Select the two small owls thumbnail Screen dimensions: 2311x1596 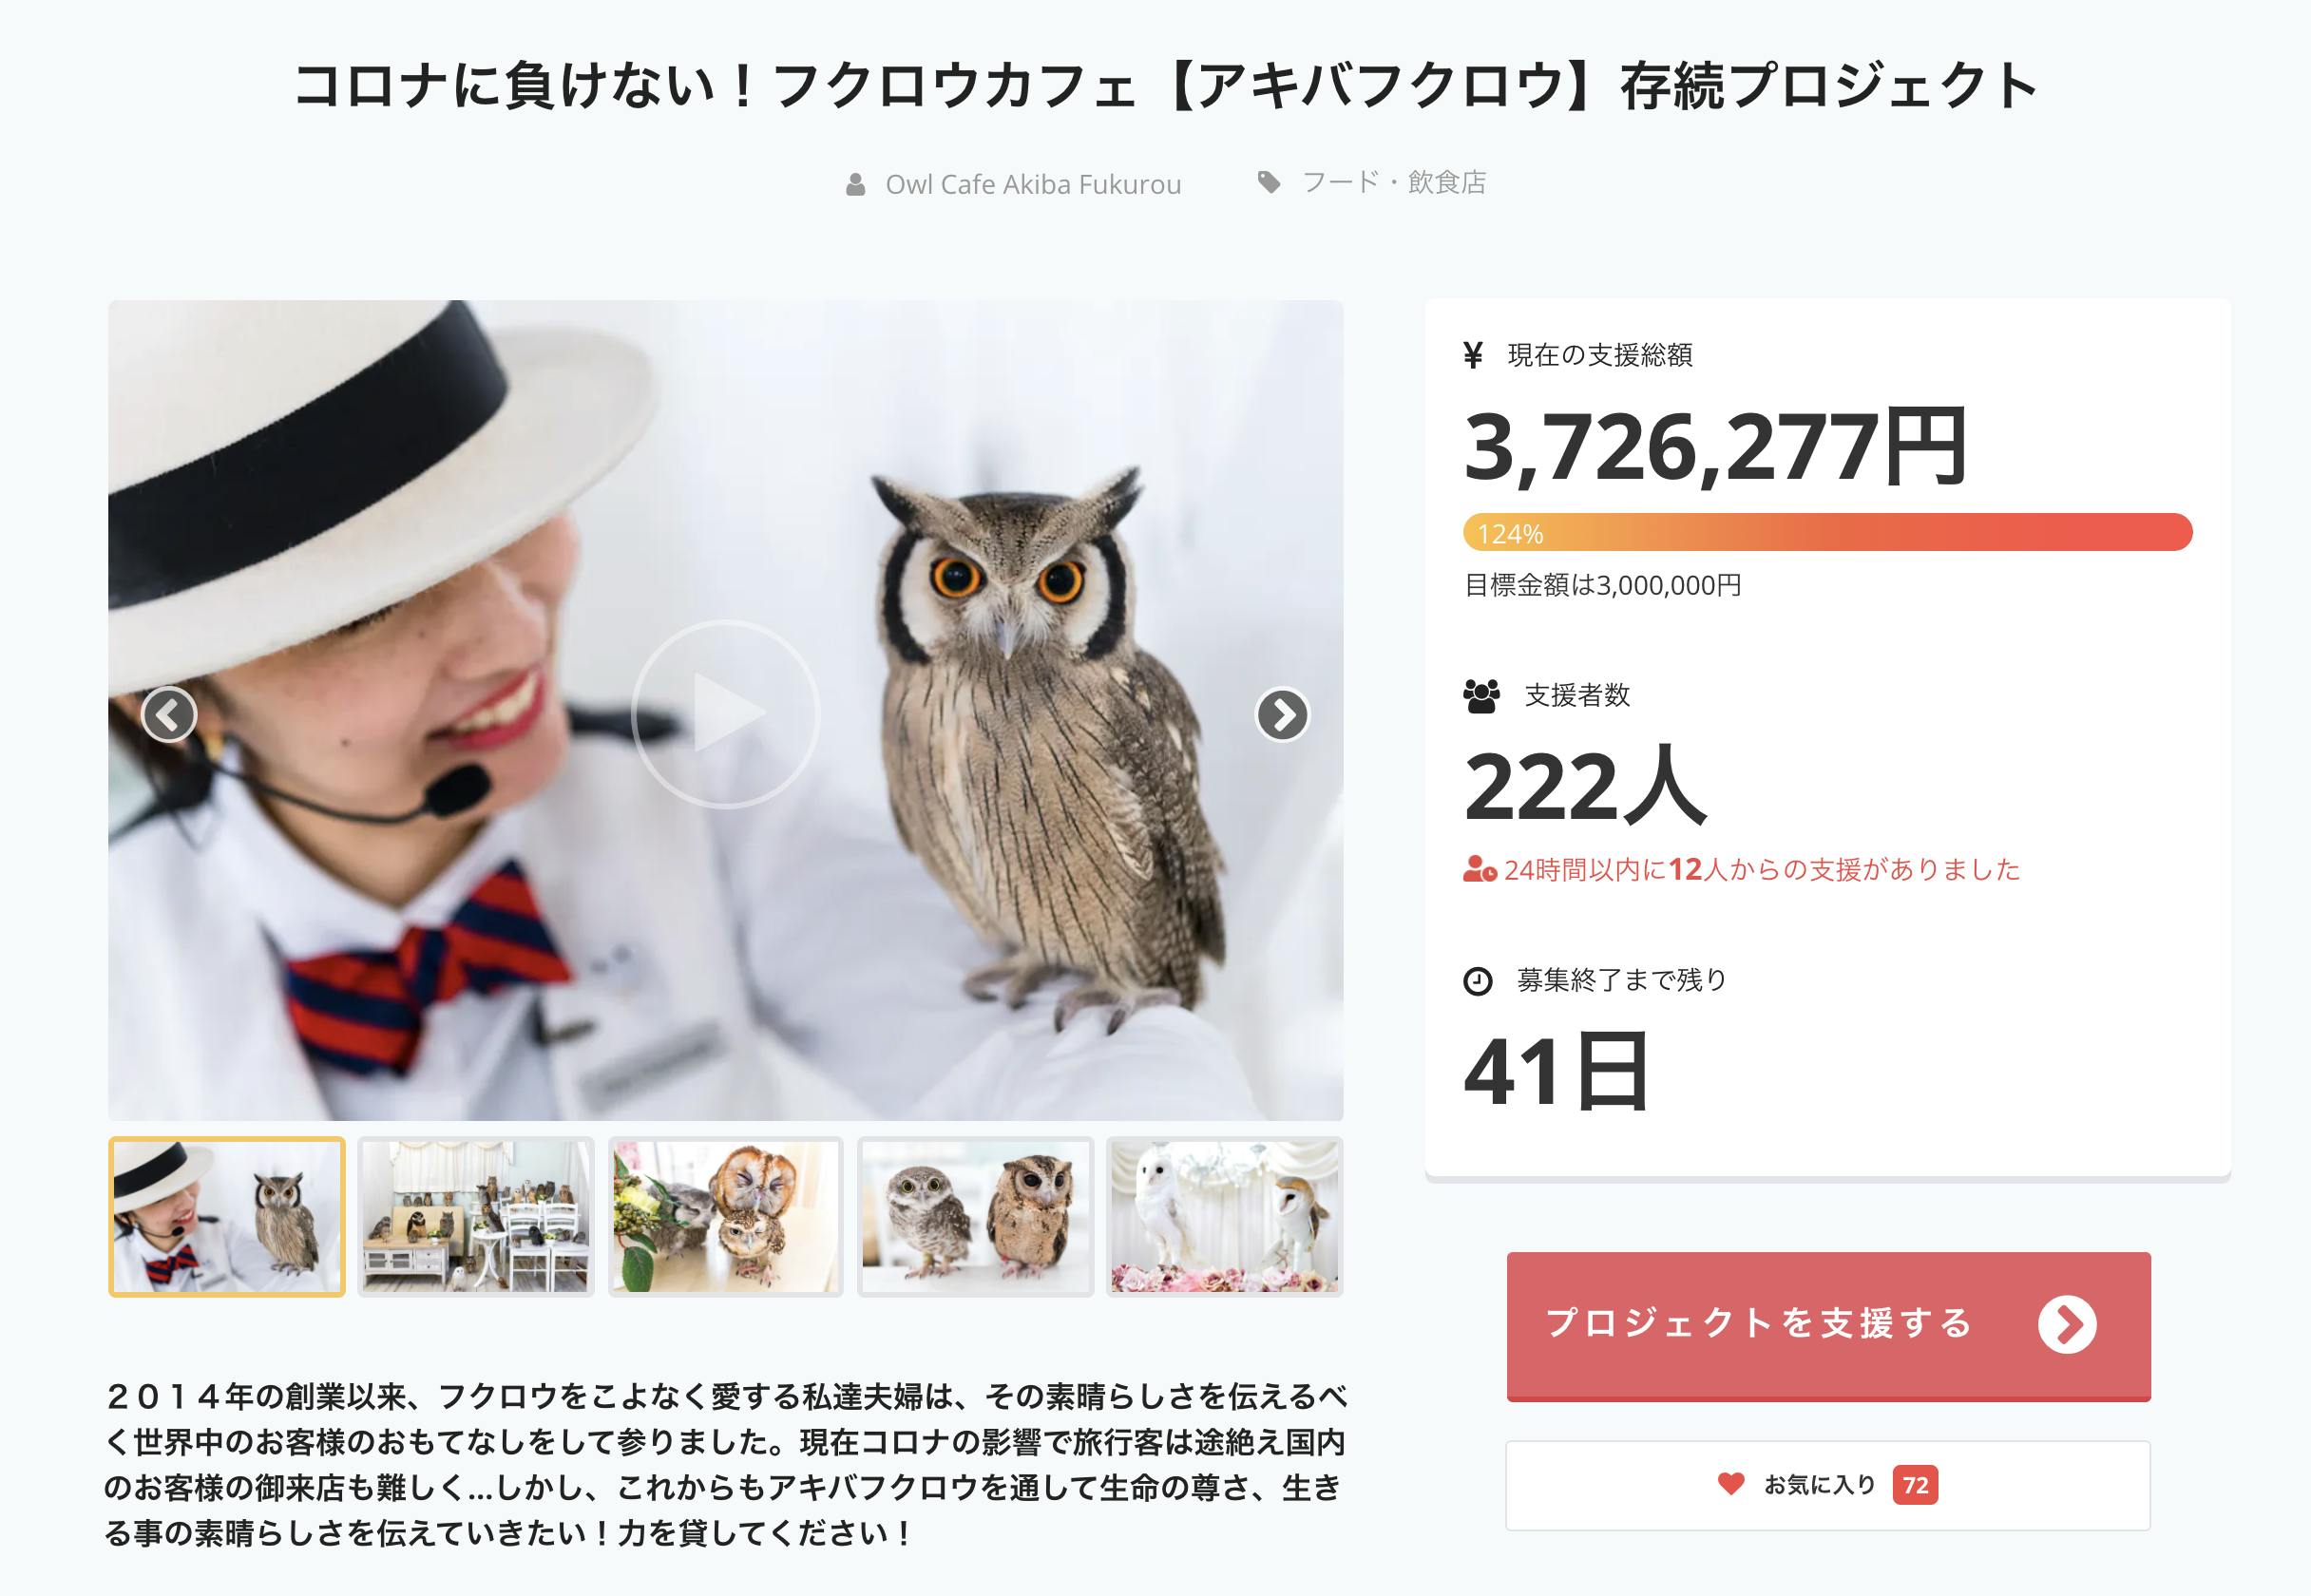coord(976,1216)
